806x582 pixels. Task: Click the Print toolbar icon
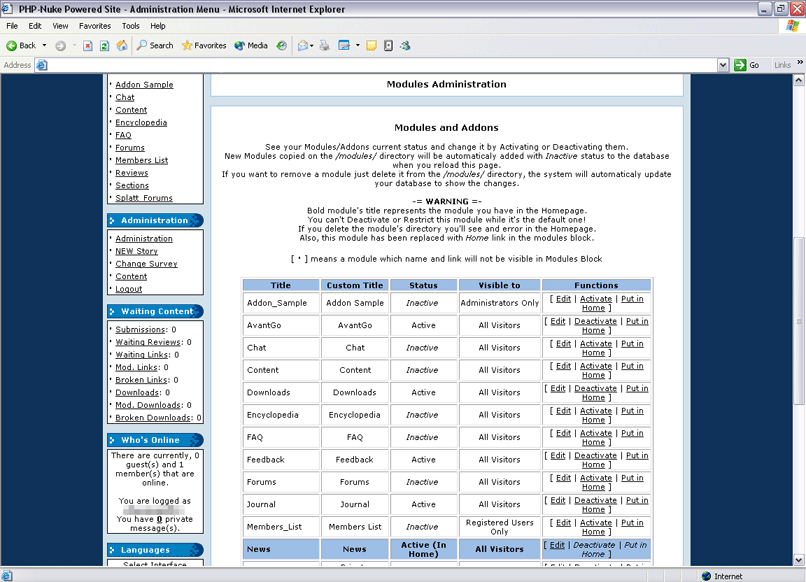(324, 45)
